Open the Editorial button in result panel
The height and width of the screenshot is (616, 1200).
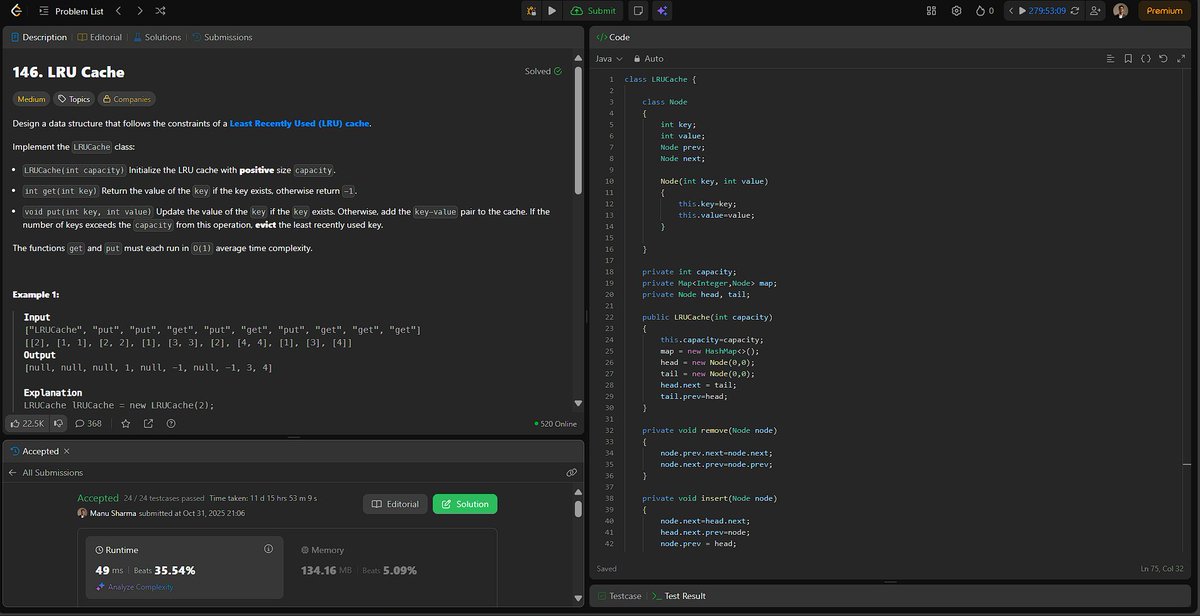(395, 504)
